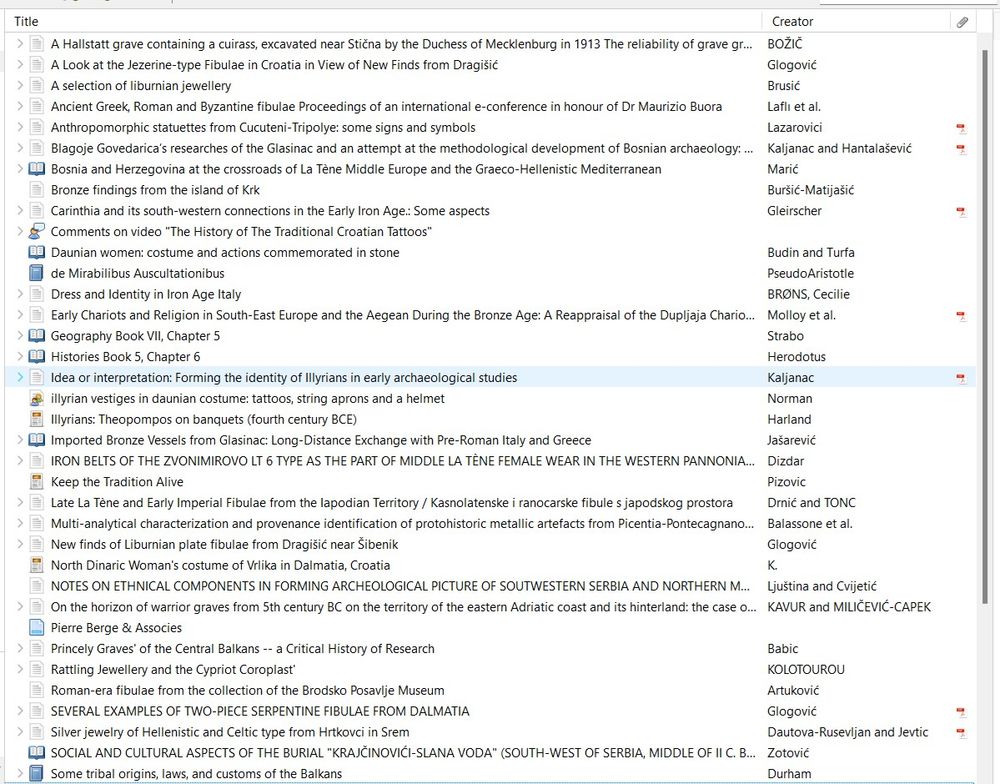Sort items by the Title column header
Screen dimensions: 1000x784
coord(383,22)
